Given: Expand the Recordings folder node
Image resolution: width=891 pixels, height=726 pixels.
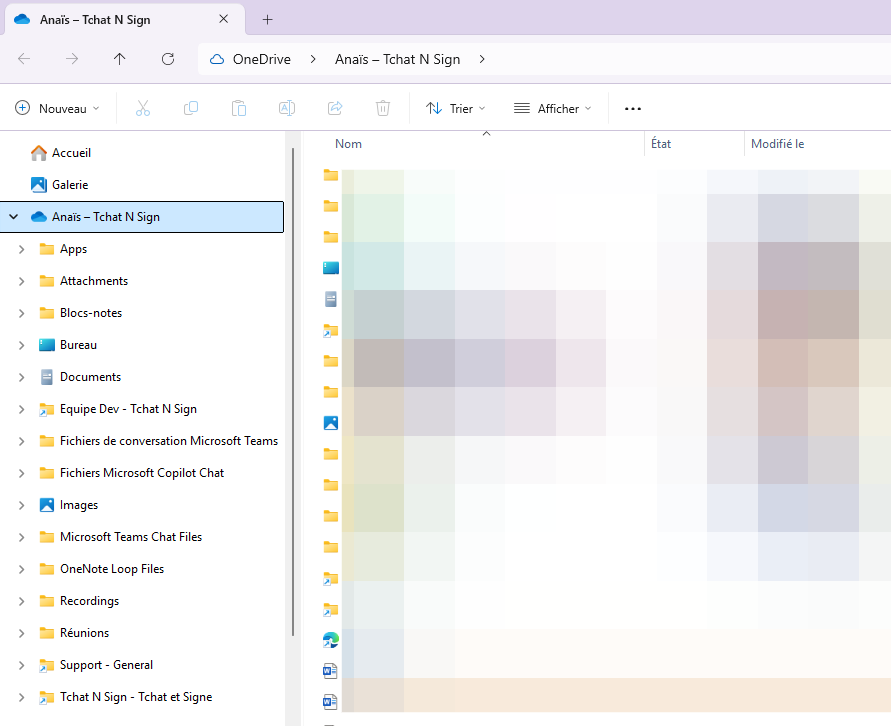Looking at the screenshot, I should (x=22, y=601).
